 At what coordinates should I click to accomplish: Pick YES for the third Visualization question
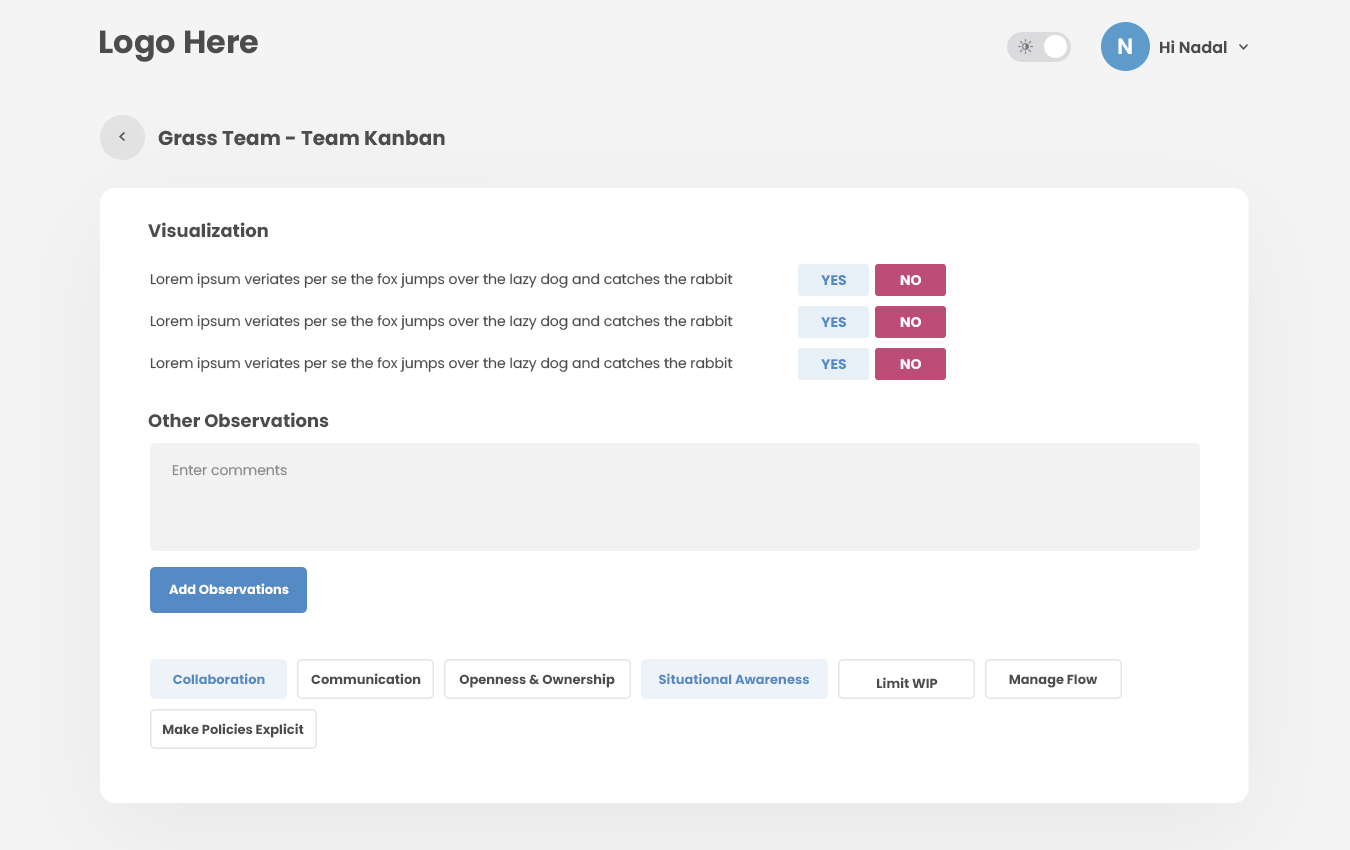833,364
